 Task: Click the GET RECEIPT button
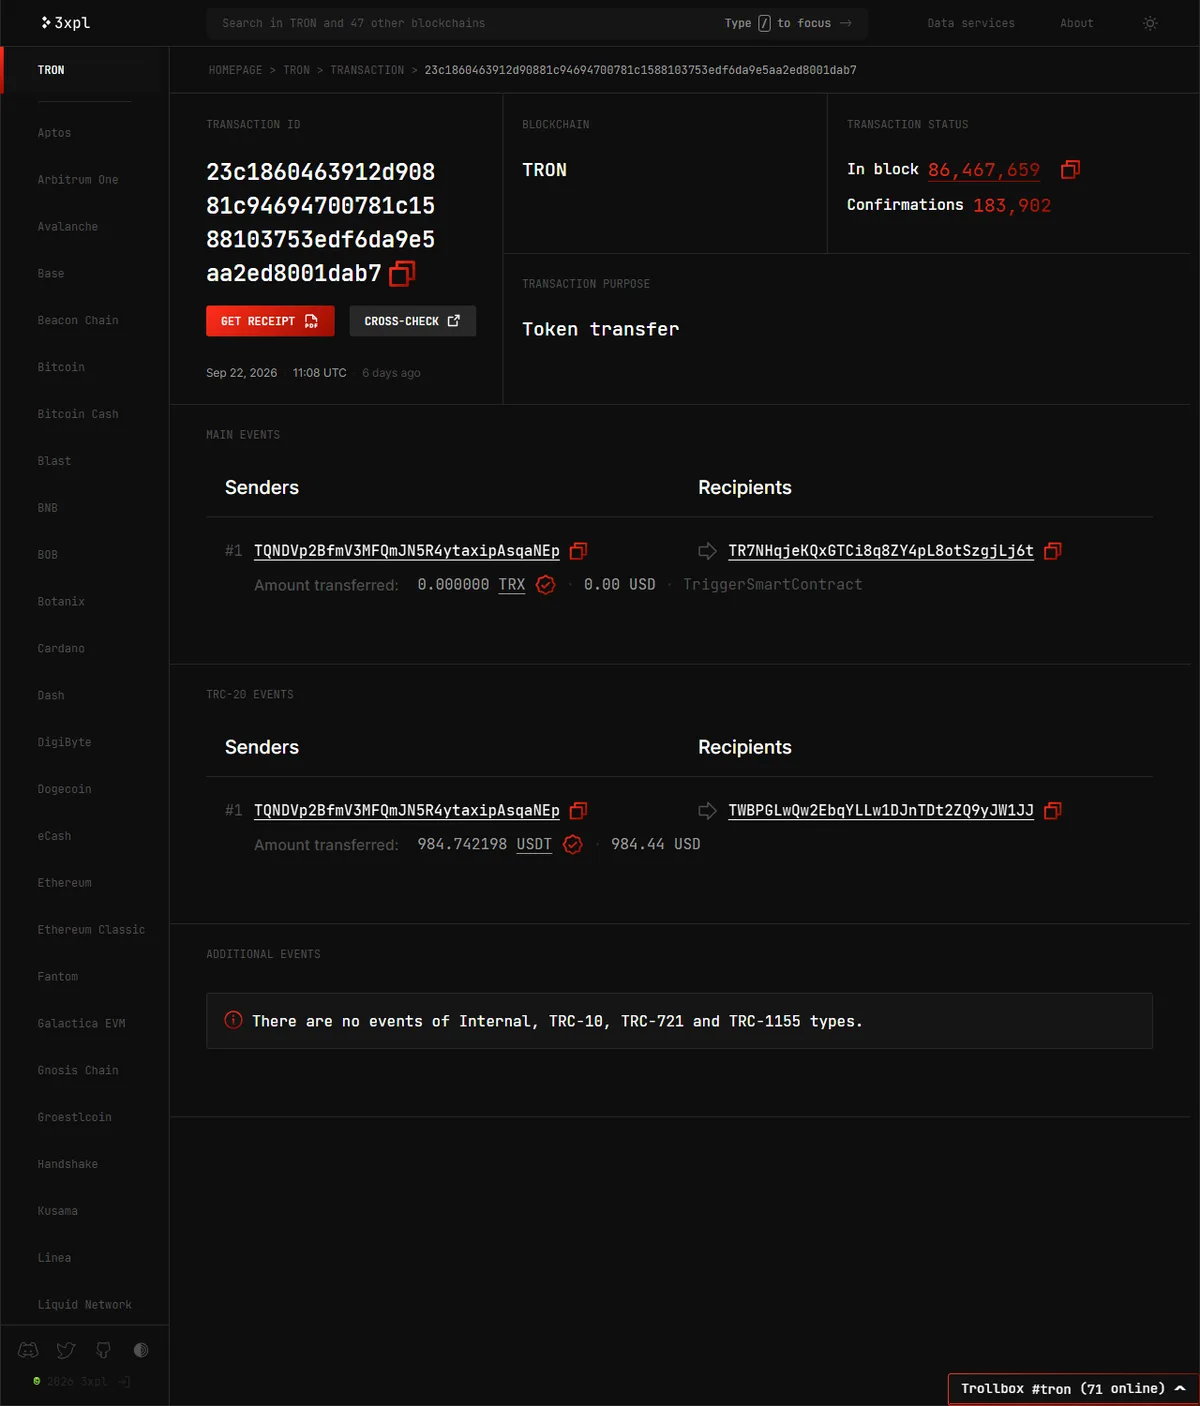pos(270,321)
